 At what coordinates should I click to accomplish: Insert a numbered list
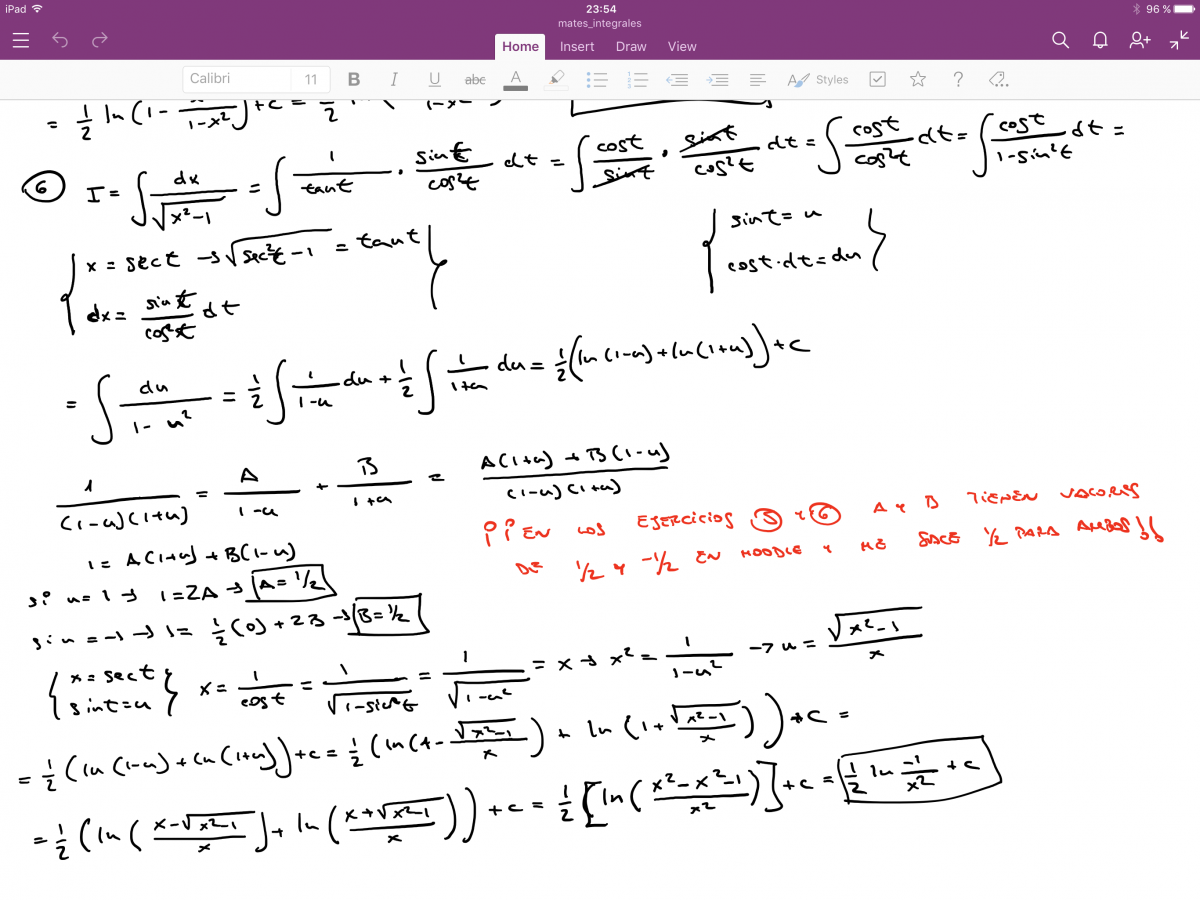[x=637, y=80]
